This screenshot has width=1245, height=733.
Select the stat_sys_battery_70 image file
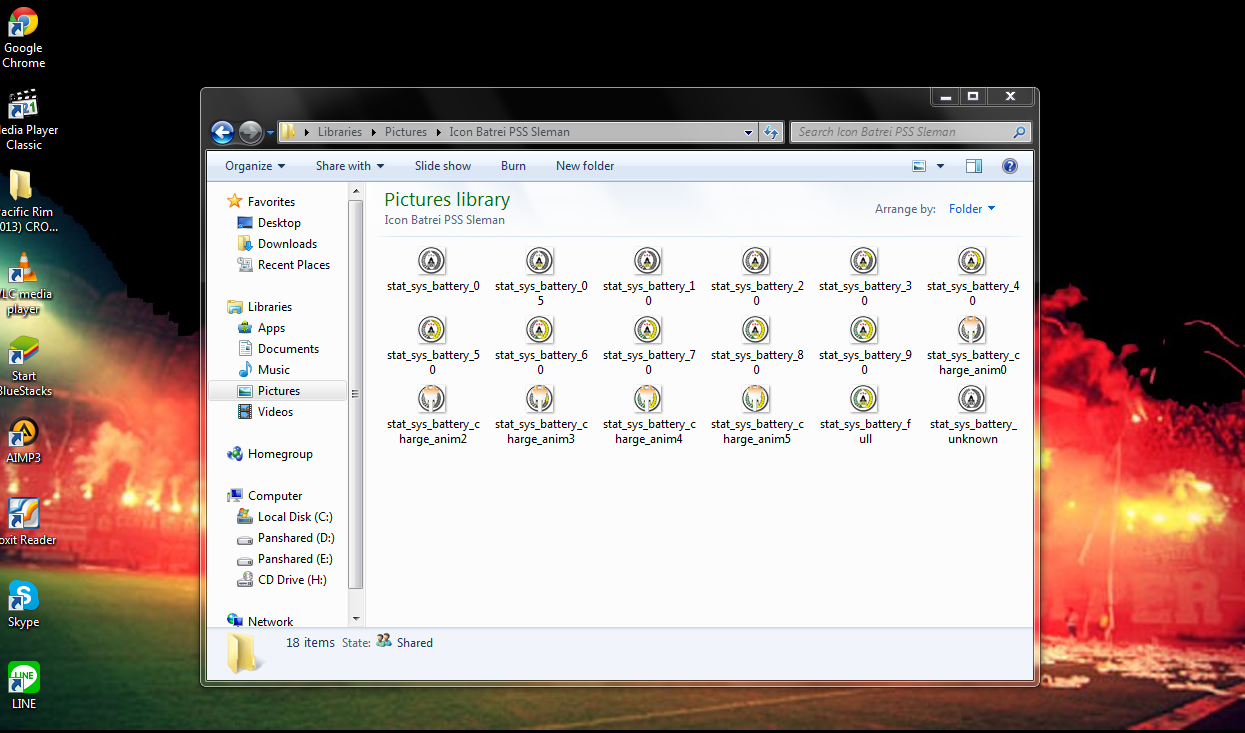648,346
